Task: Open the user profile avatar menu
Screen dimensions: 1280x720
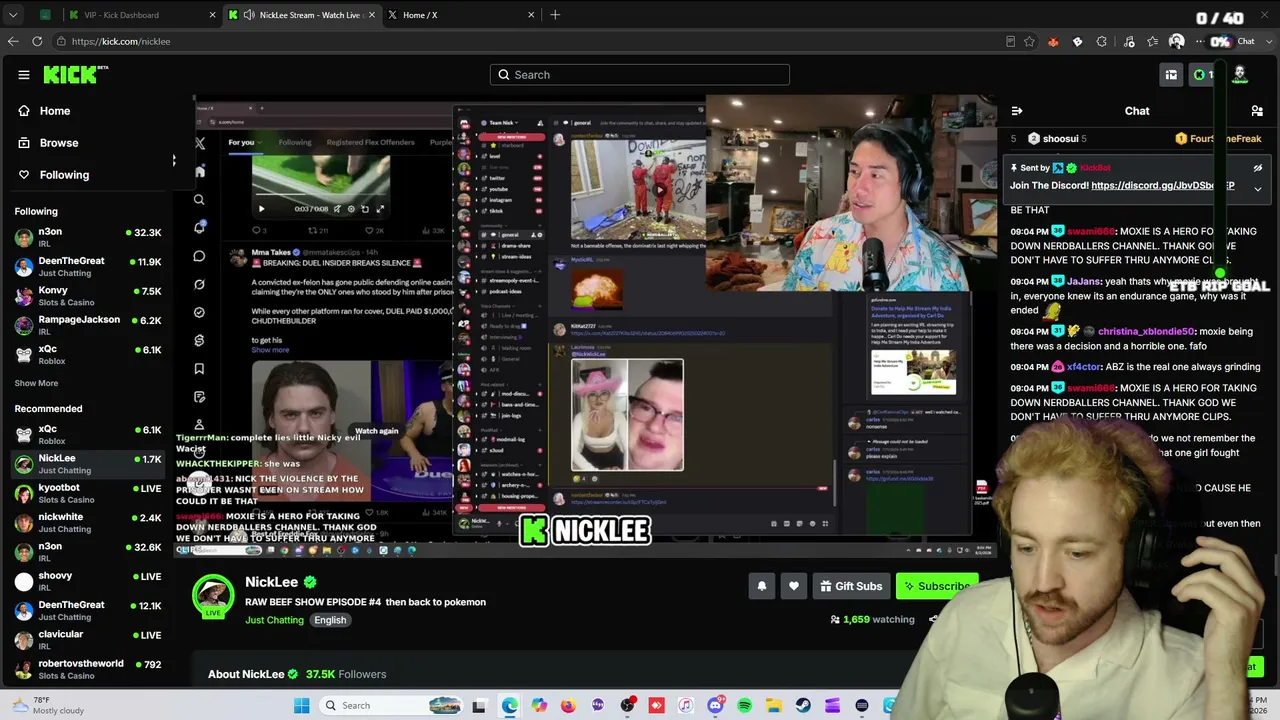Action: pos(1240,74)
